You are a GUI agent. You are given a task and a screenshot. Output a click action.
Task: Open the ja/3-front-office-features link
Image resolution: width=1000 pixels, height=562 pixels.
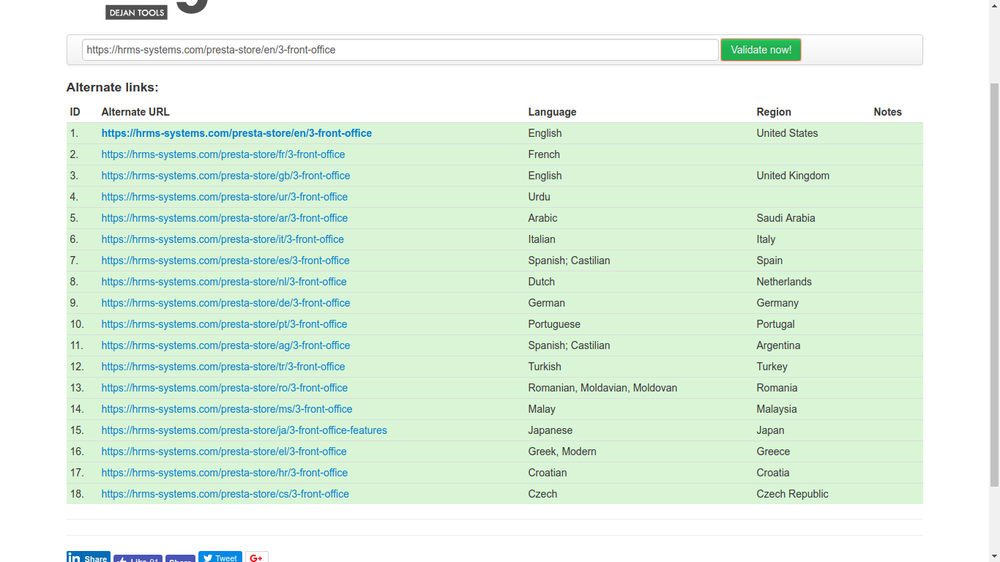tap(244, 430)
